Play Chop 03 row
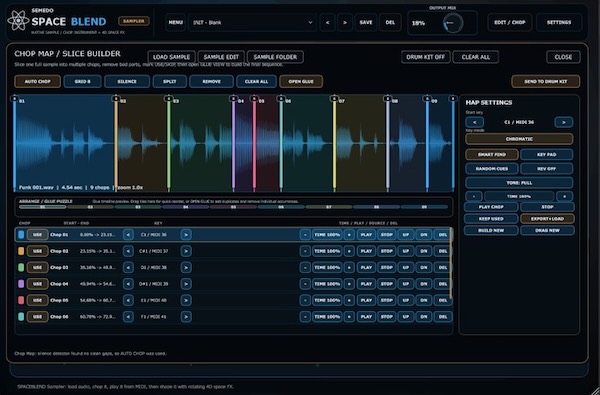 coord(366,268)
